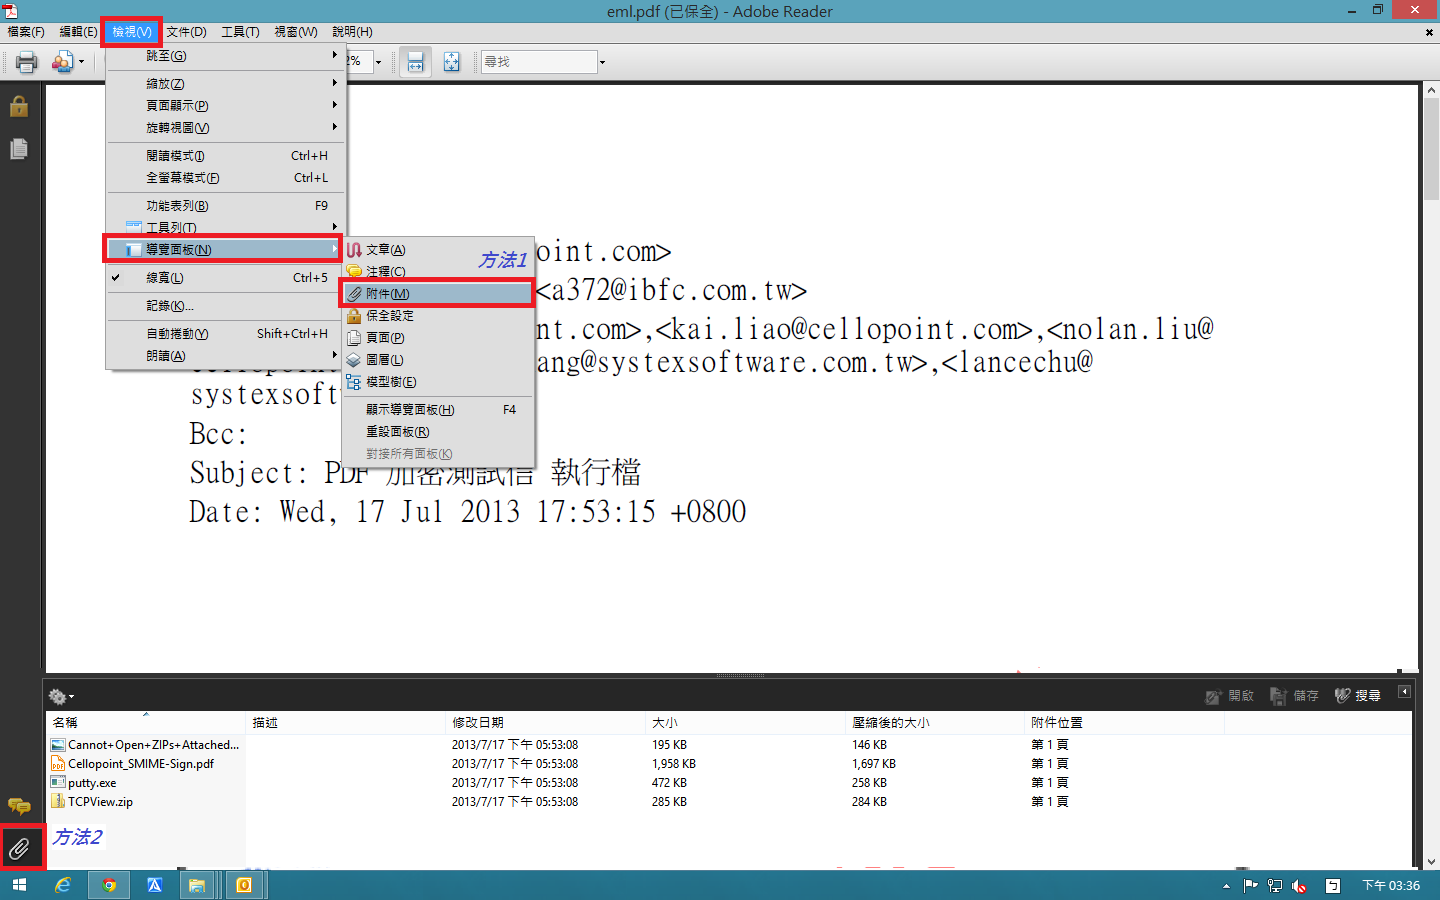This screenshot has width=1440, height=900.
Task: Show hidden tray icons arrow
Action: 1227,886
